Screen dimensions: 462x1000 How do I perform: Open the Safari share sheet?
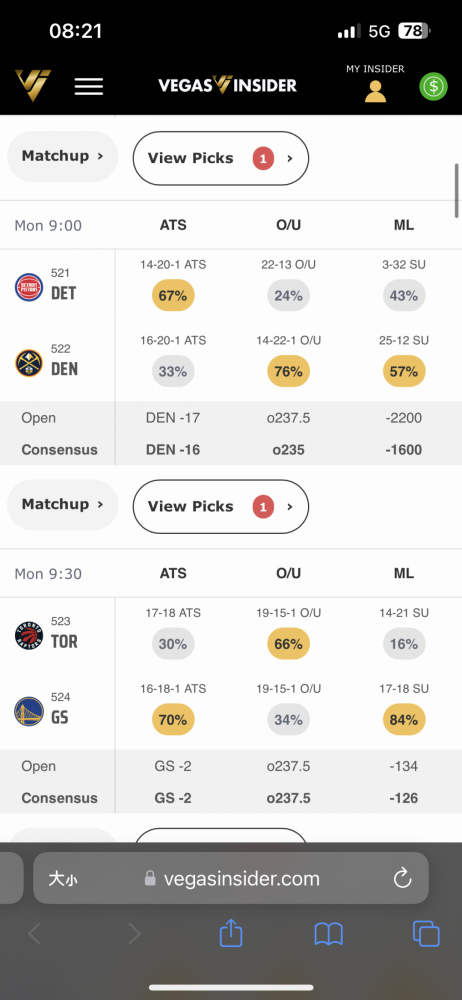click(231, 934)
